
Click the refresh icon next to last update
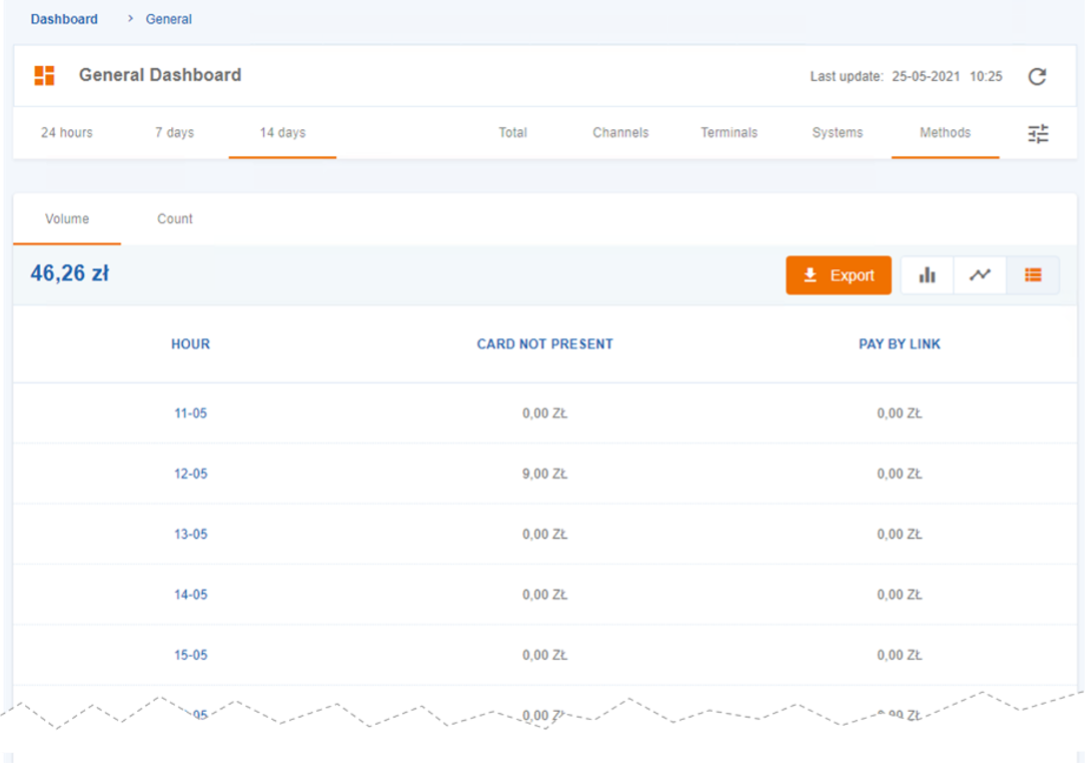point(1037,76)
